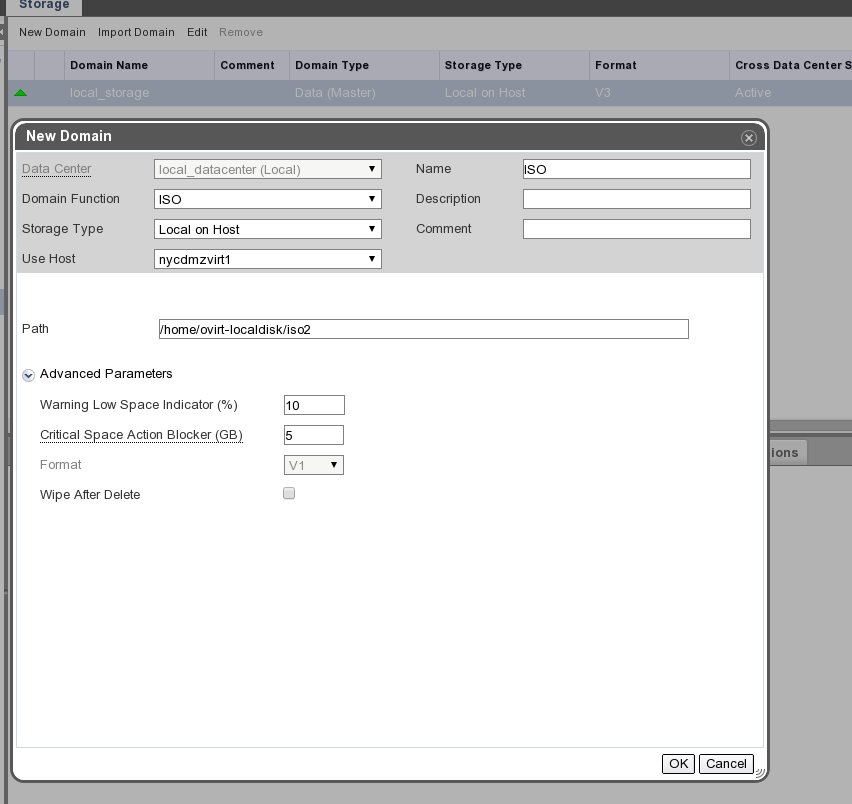Screen dimensions: 852x804
Task: Focus the Description text field
Action: click(x=636, y=199)
